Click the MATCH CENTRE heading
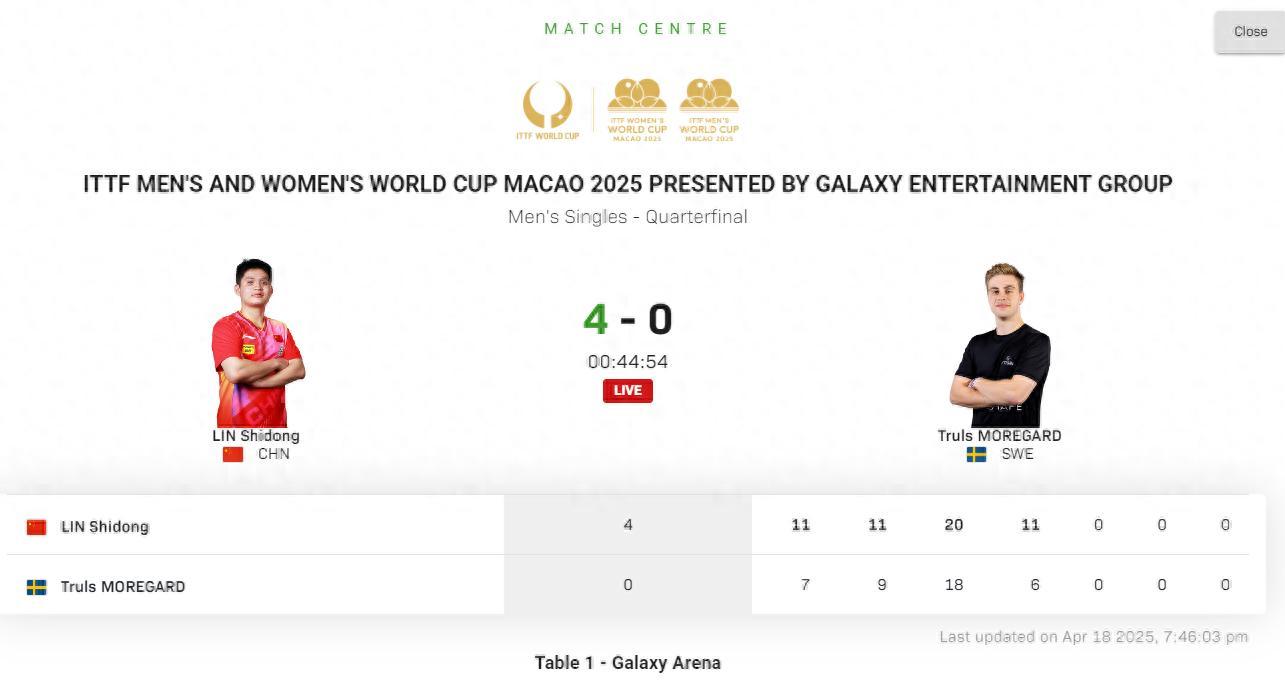Viewport: 1285px width, 691px height. tap(637, 29)
